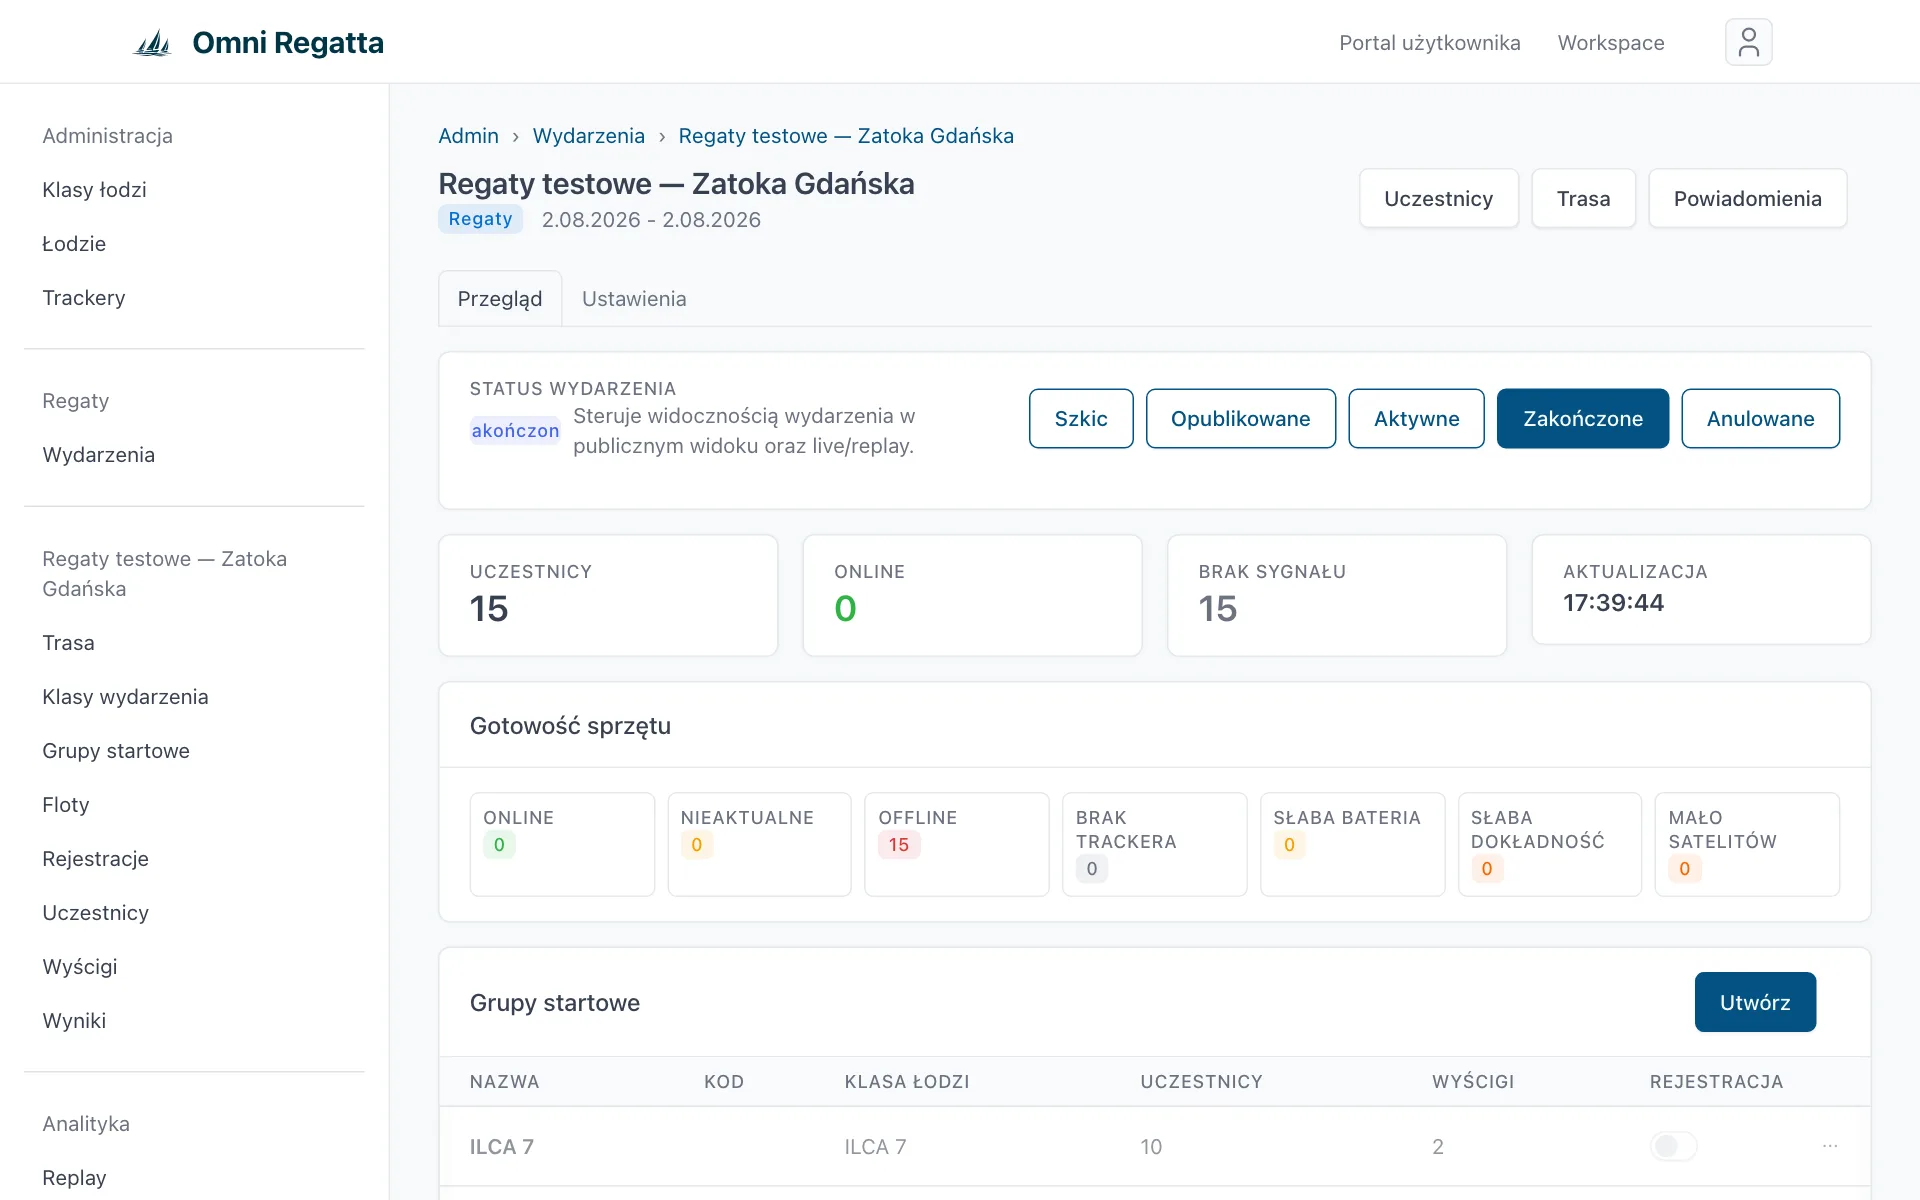
Task: Open ILCA 7 row more options menu
Action: pos(1830,1146)
